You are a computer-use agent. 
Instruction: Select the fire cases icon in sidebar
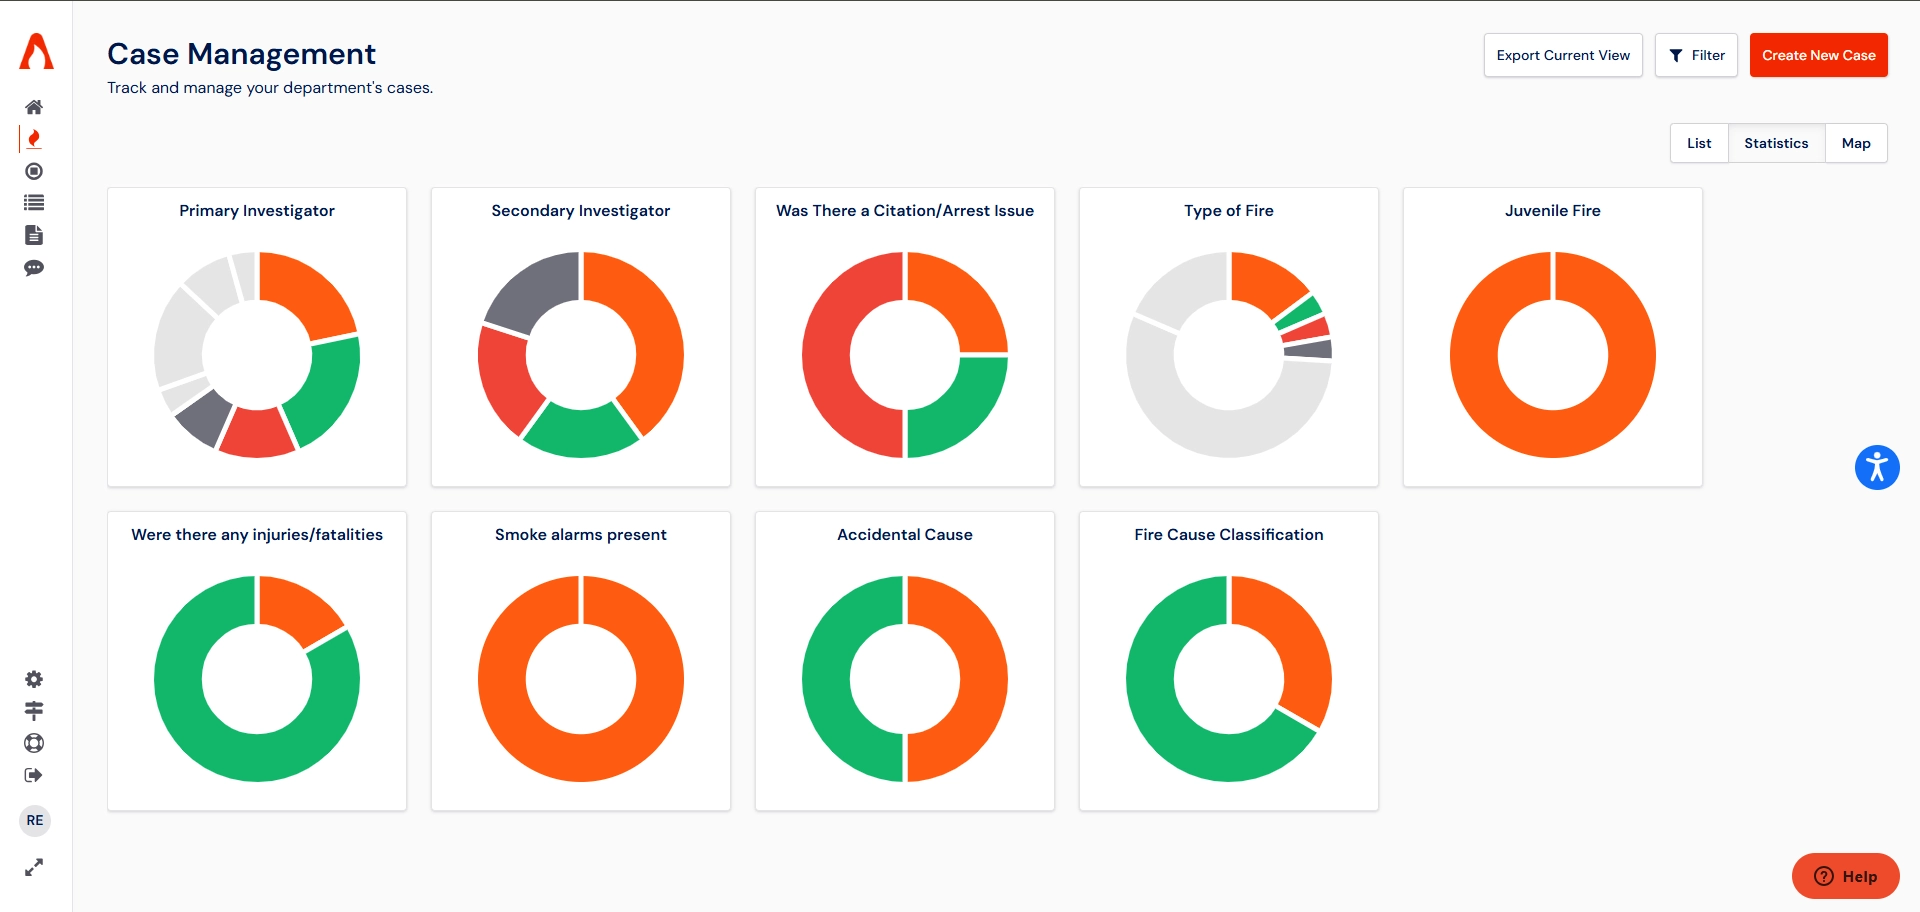34,139
